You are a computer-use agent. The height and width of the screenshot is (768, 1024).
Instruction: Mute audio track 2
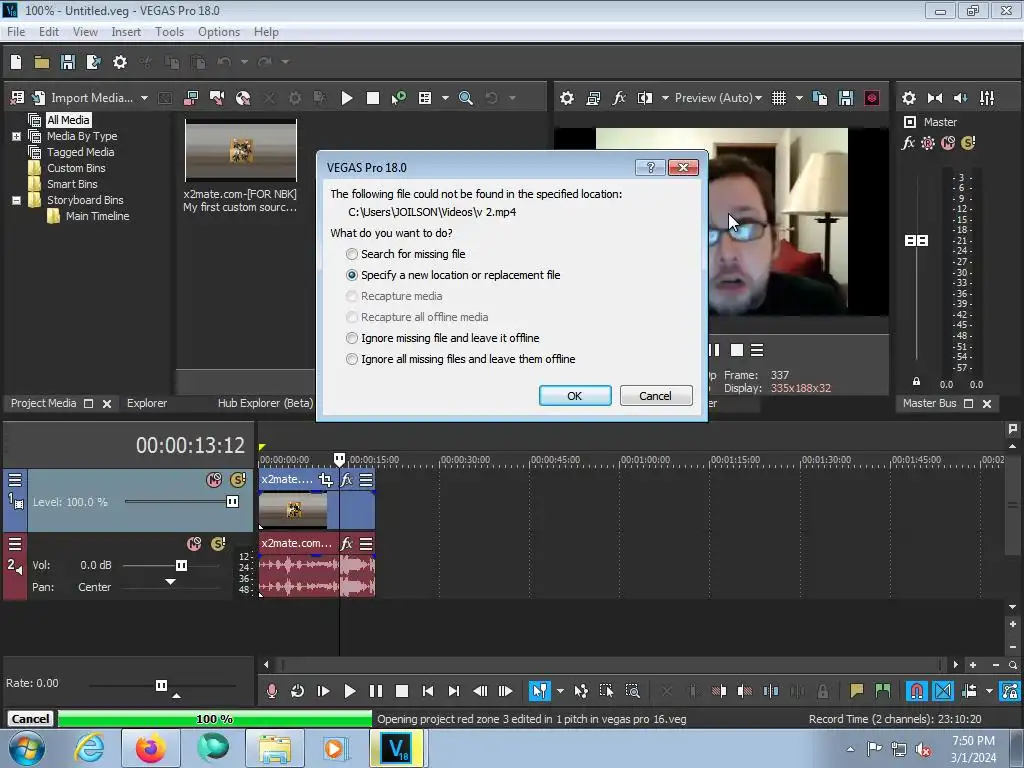[x=194, y=544]
